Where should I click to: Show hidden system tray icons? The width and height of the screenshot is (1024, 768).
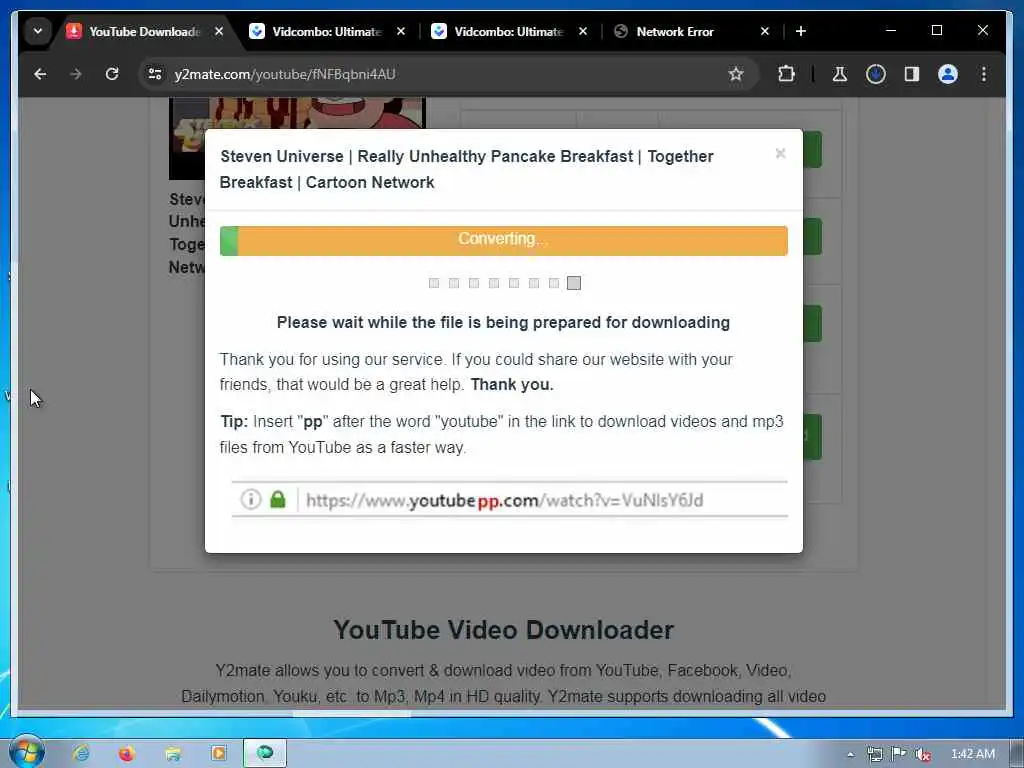pyautogui.click(x=850, y=754)
